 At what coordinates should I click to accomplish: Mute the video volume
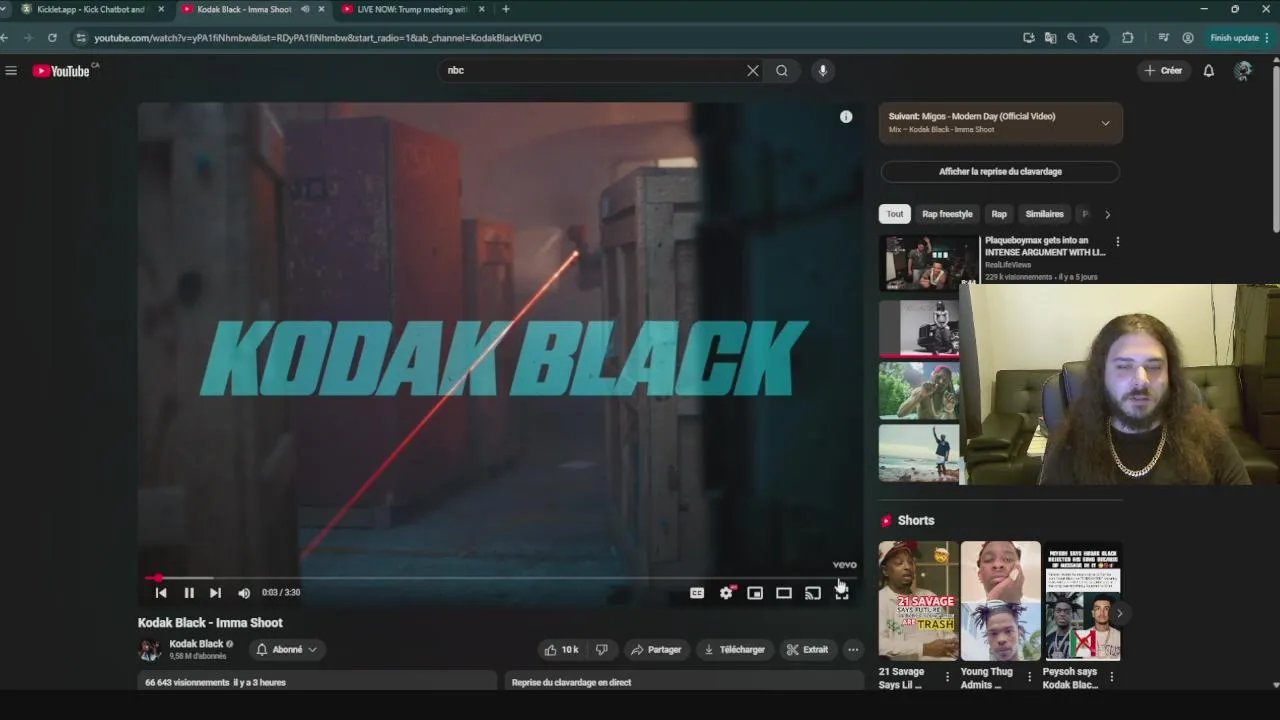click(244, 593)
